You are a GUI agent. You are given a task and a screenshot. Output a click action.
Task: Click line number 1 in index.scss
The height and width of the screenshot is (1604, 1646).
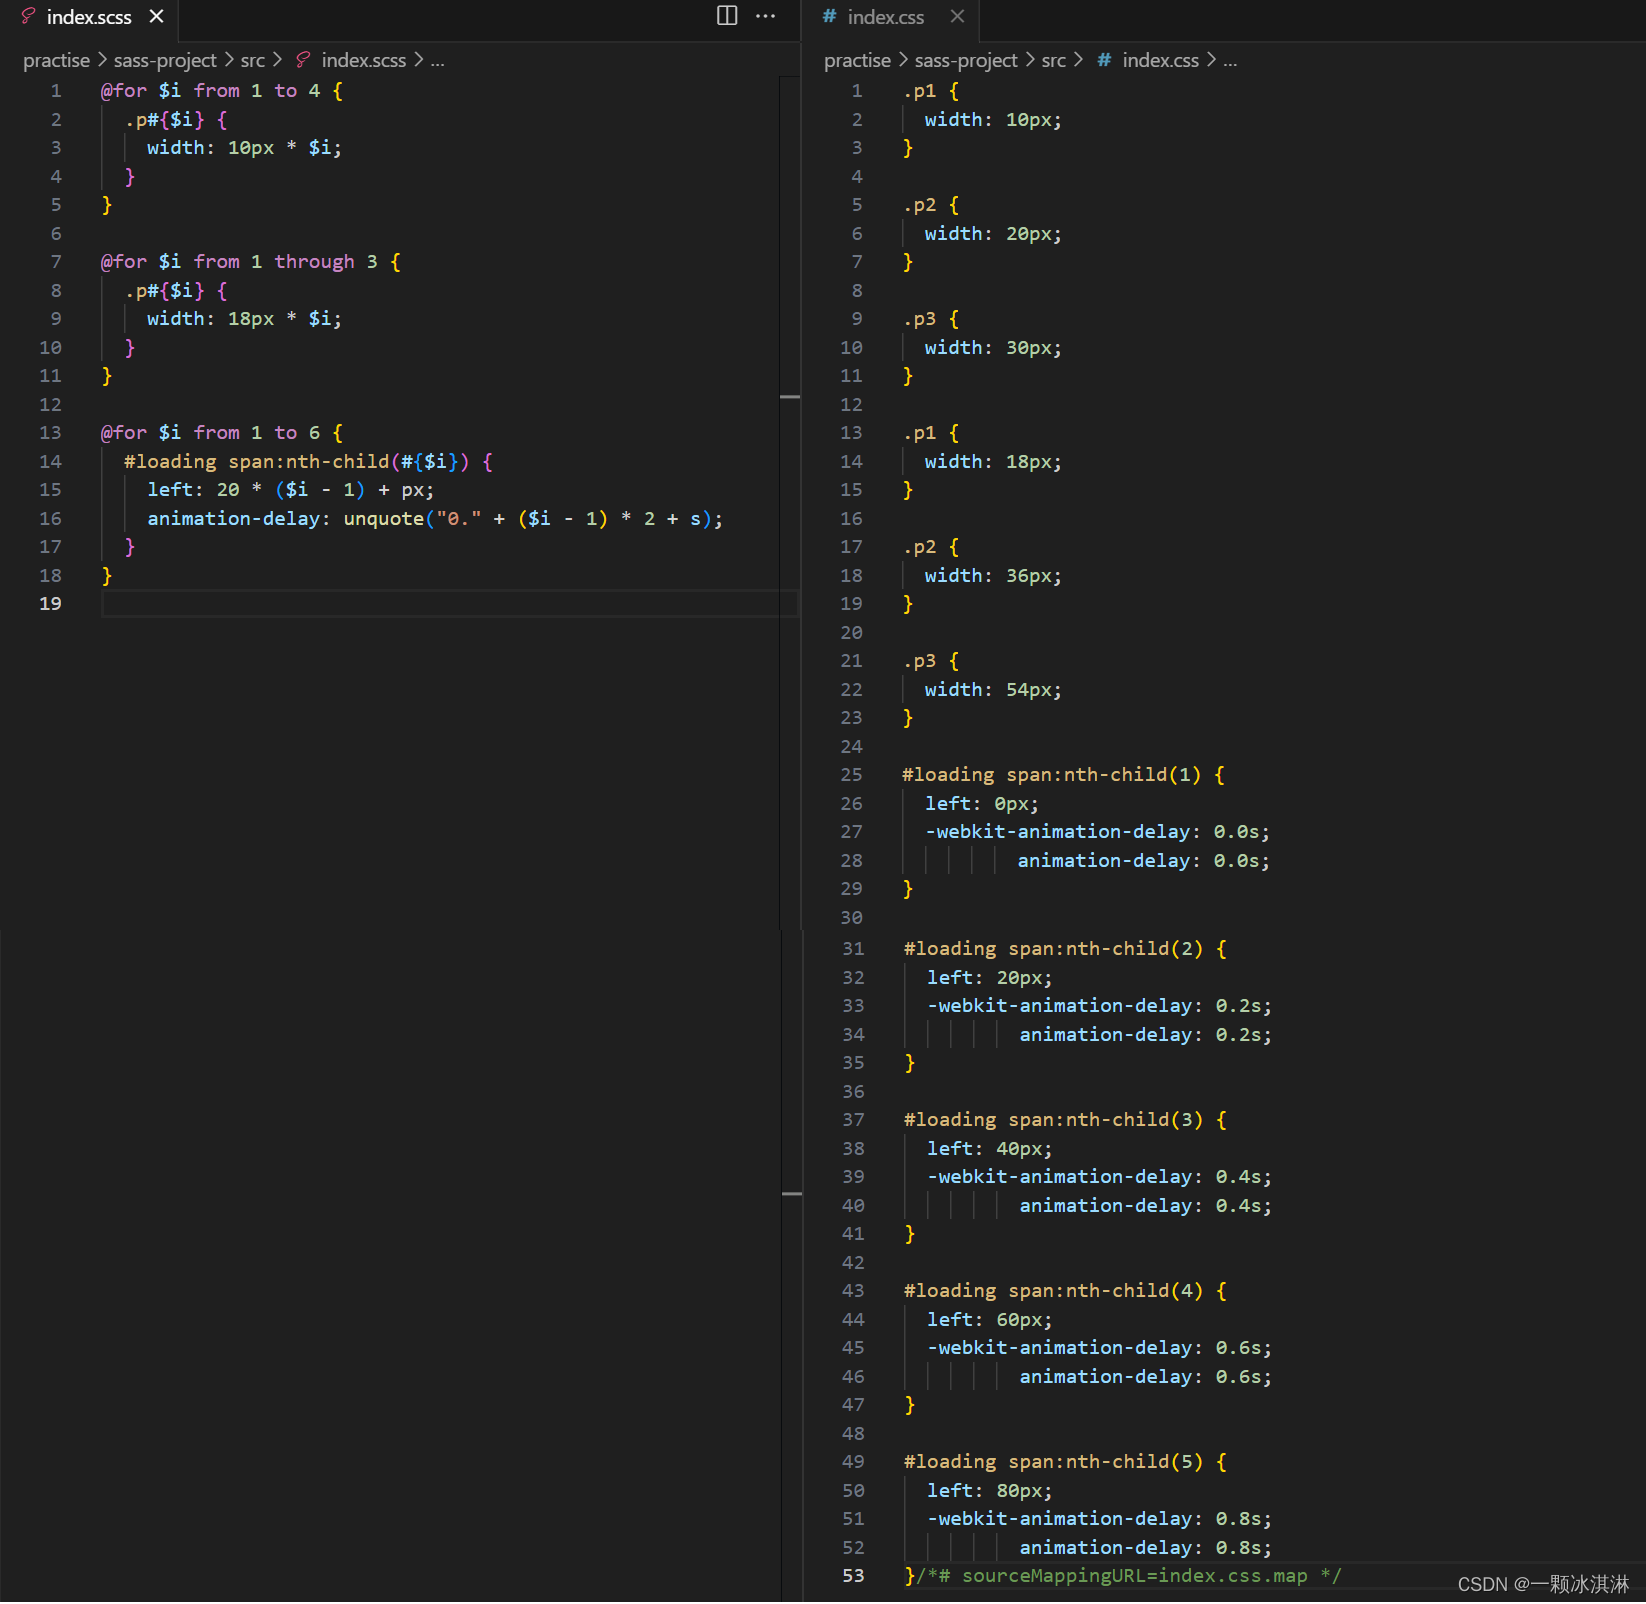click(56, 91)
